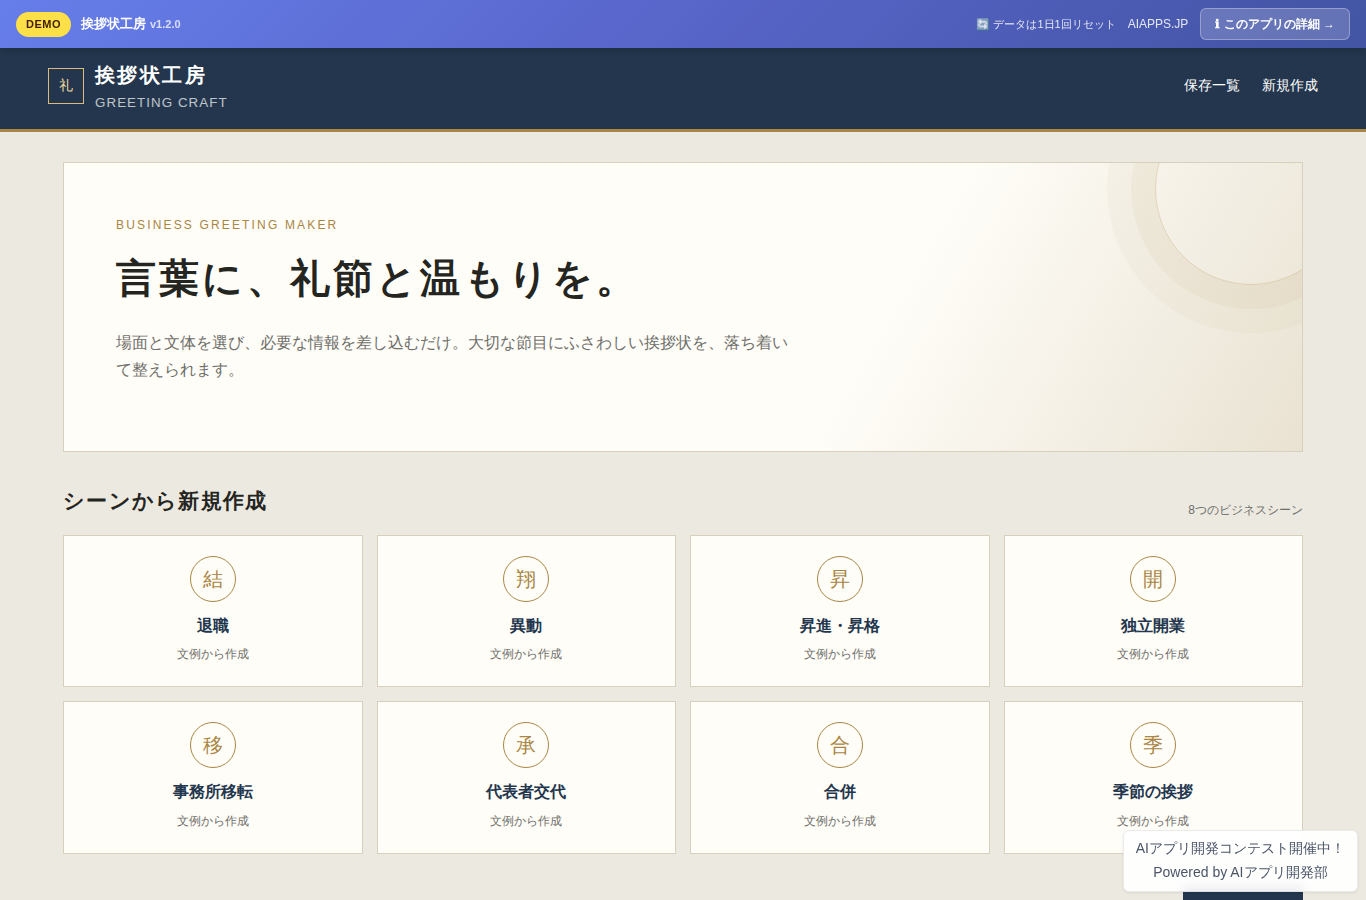Click the 翔 icon on 異動 card
Image resolution: width=1366 pixels, height=900 pixels.
coord(526,579)
